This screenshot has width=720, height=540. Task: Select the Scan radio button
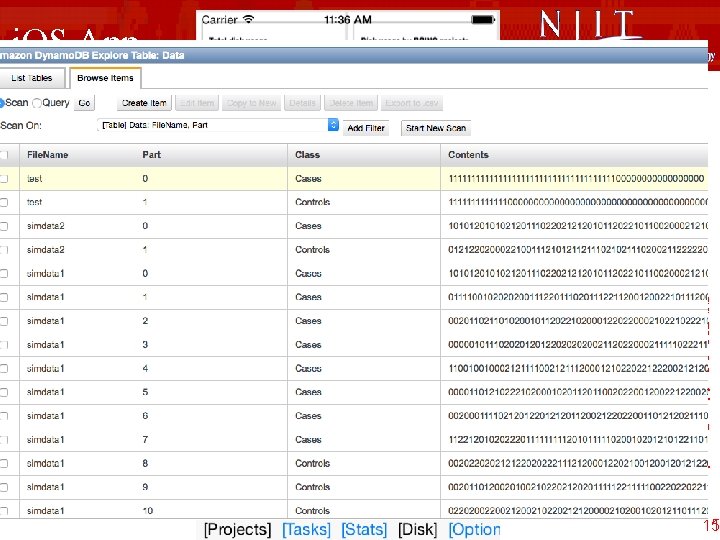pos(2,103)
